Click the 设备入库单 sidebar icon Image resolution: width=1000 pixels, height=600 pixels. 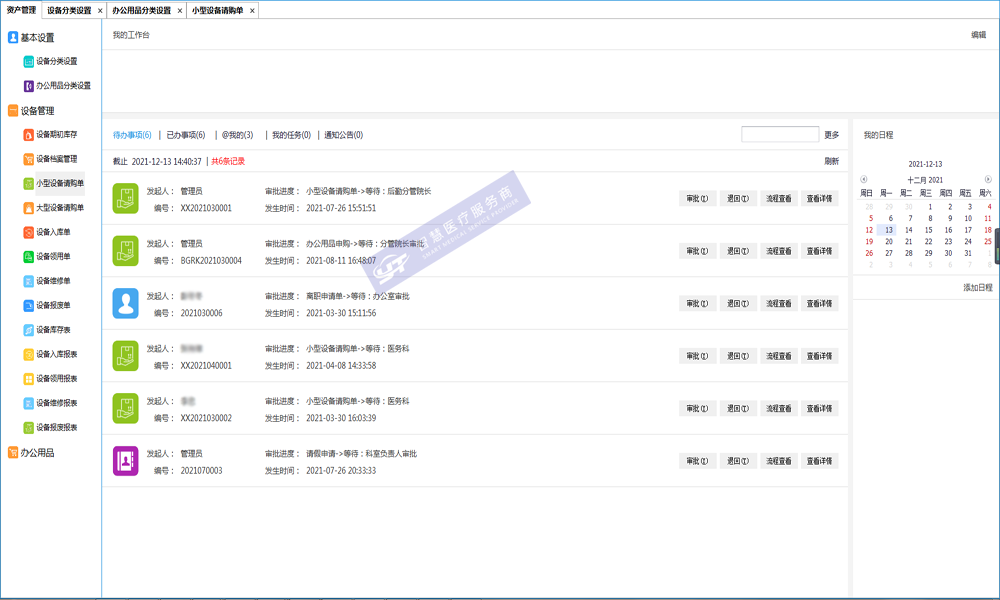tap(28, 232)
